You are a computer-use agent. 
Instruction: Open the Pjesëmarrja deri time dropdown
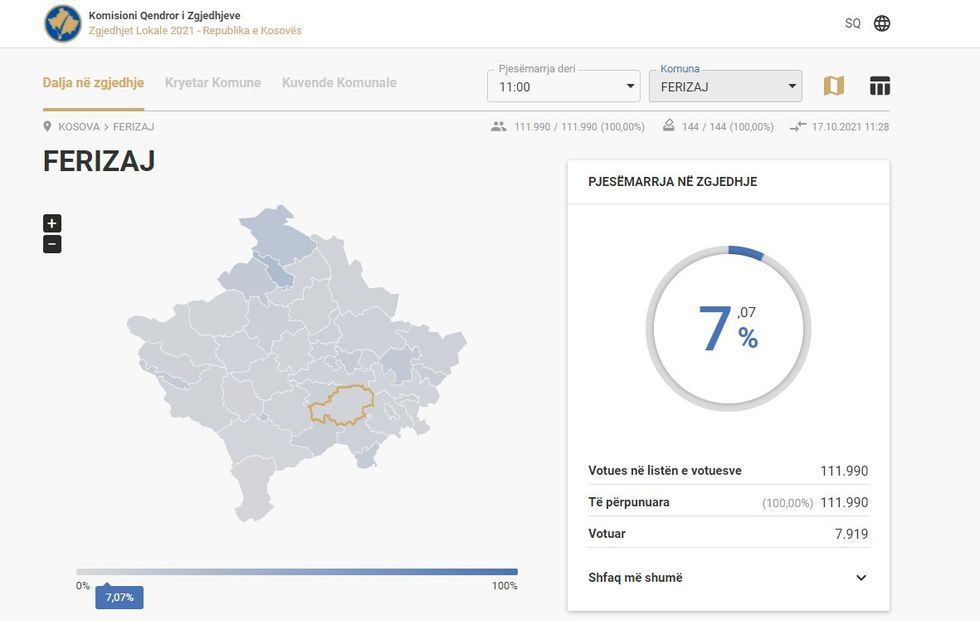(x=563, y=87)
